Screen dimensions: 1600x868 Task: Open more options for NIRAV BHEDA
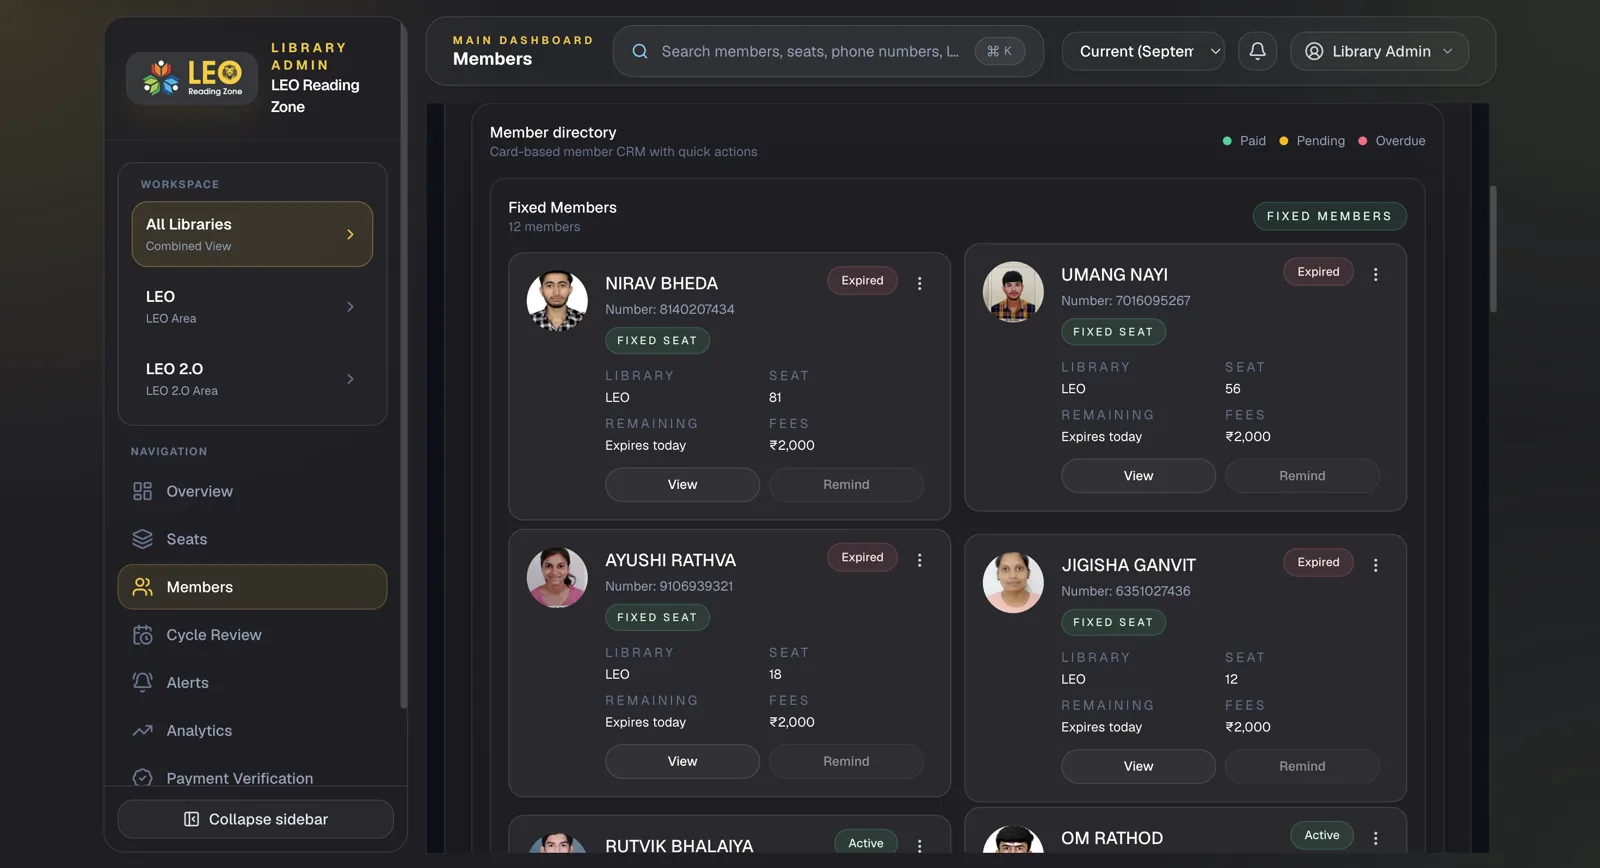[920, 284]
